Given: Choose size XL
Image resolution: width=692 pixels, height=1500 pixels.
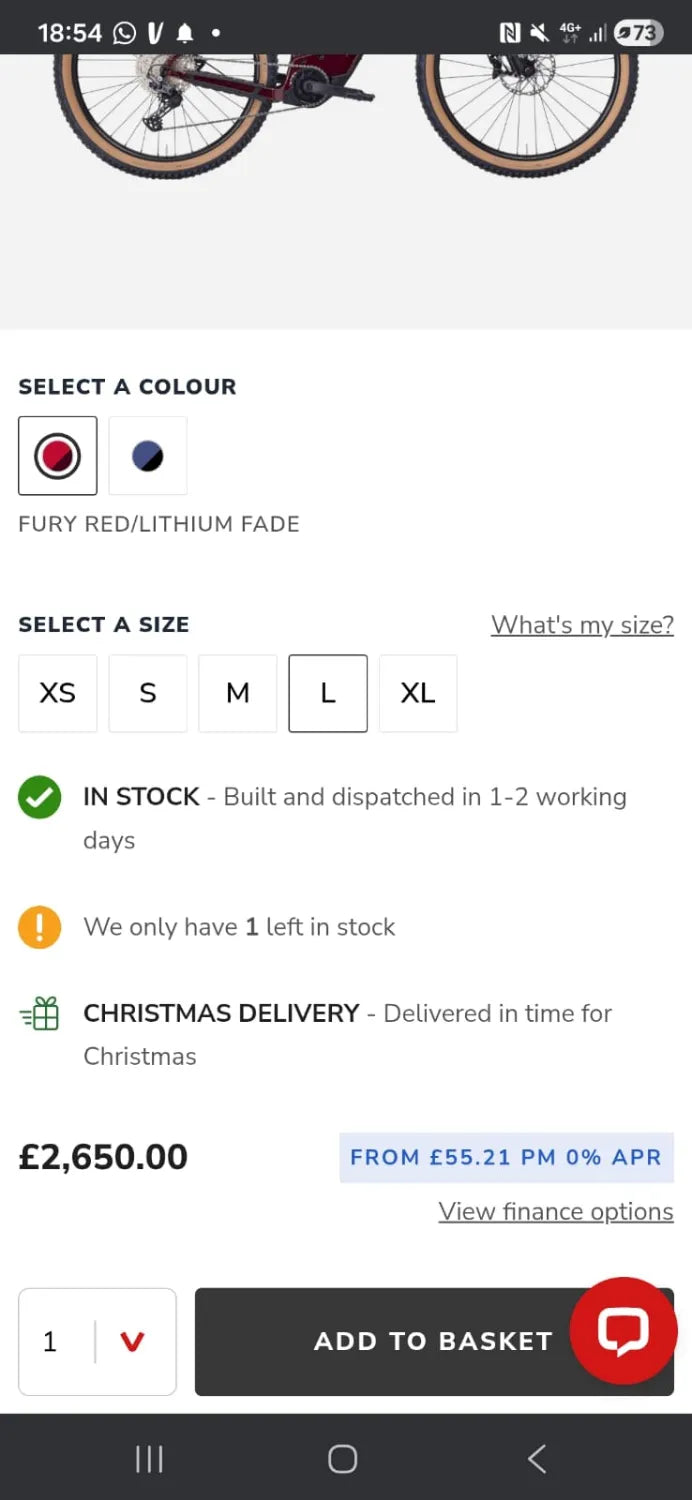Looking at the screenshot, I should pyautogui.click(x=418, y=693).
